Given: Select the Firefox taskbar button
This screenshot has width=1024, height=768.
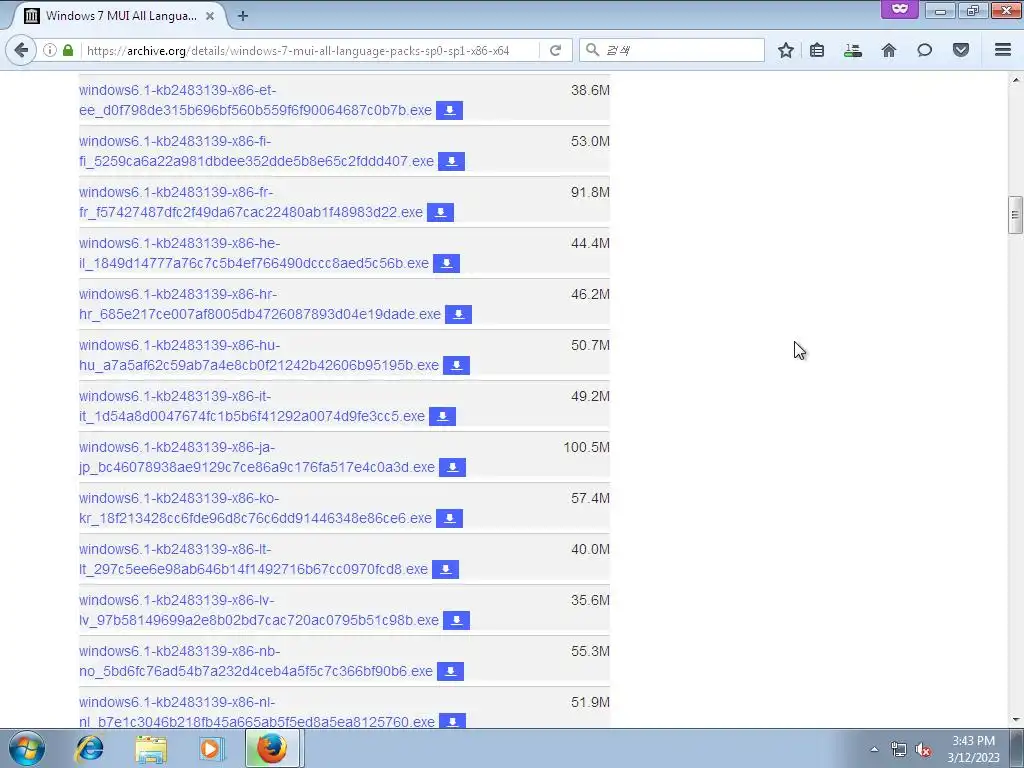Looking at the screenshot, I should click(x=272, y=748).
